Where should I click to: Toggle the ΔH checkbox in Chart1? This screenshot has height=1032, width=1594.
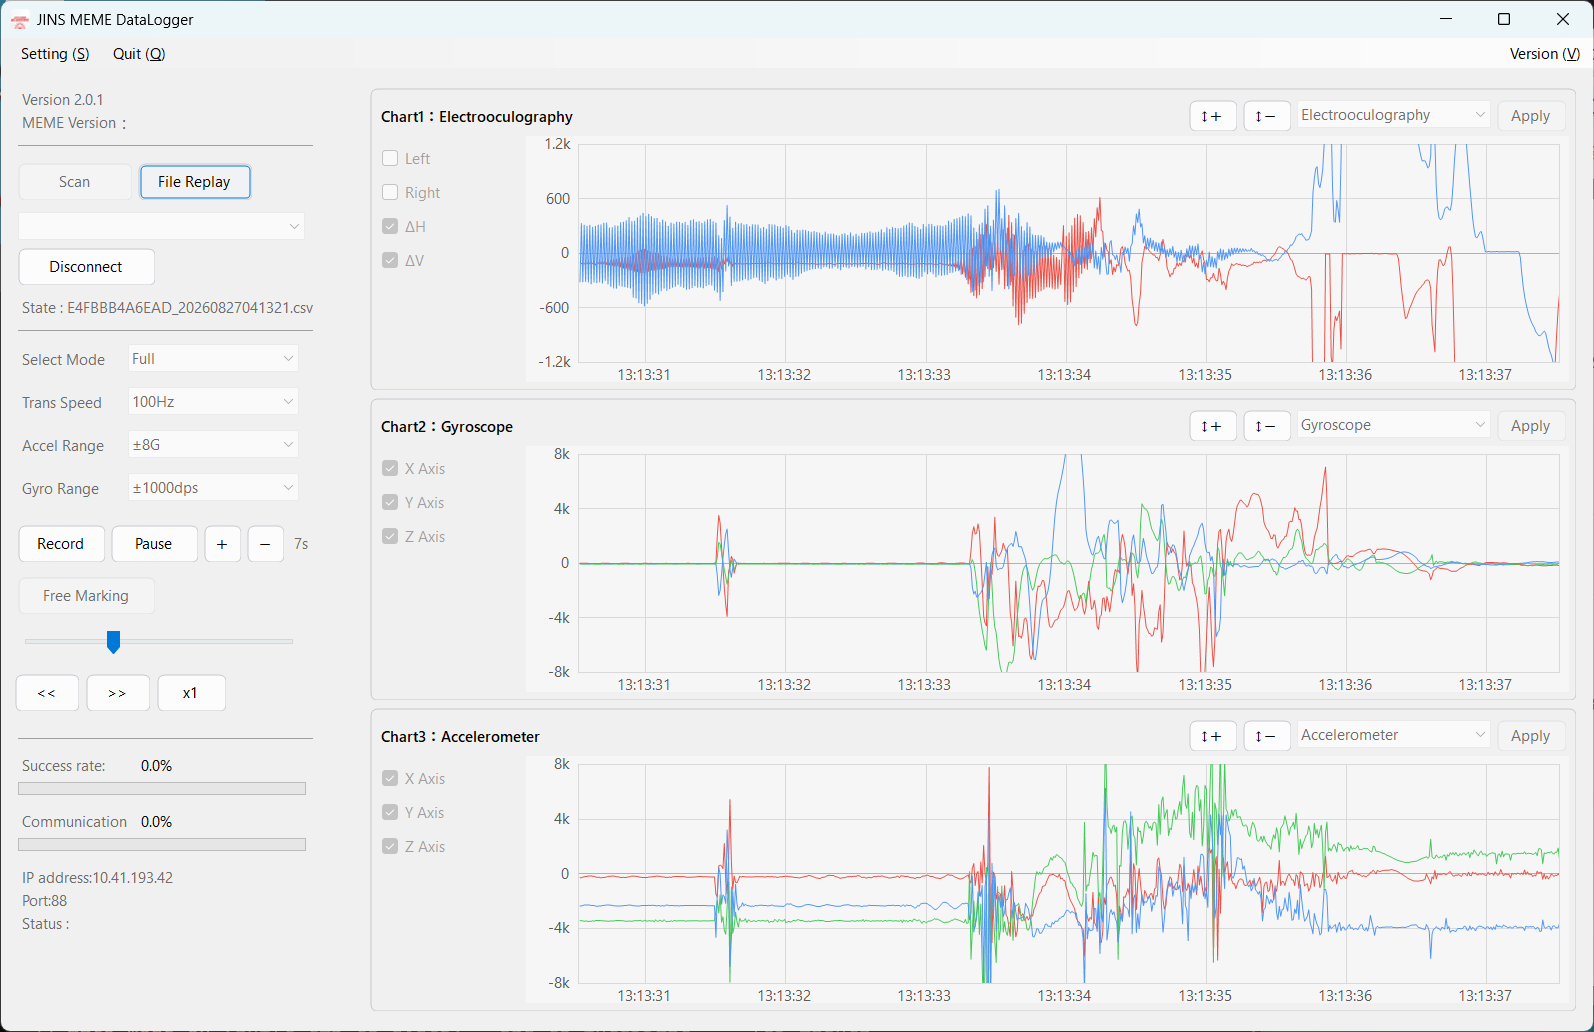pos(390,226)
